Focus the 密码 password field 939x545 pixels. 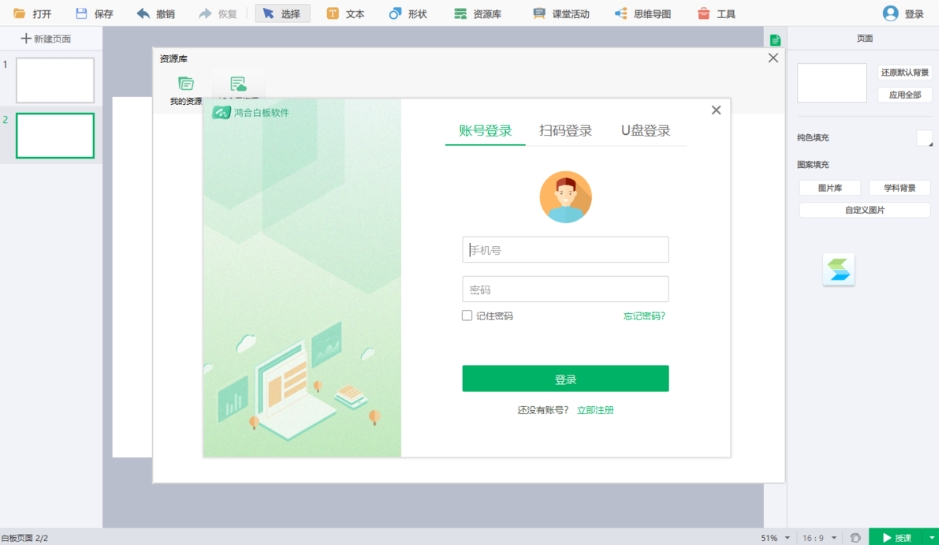[565, 289]
